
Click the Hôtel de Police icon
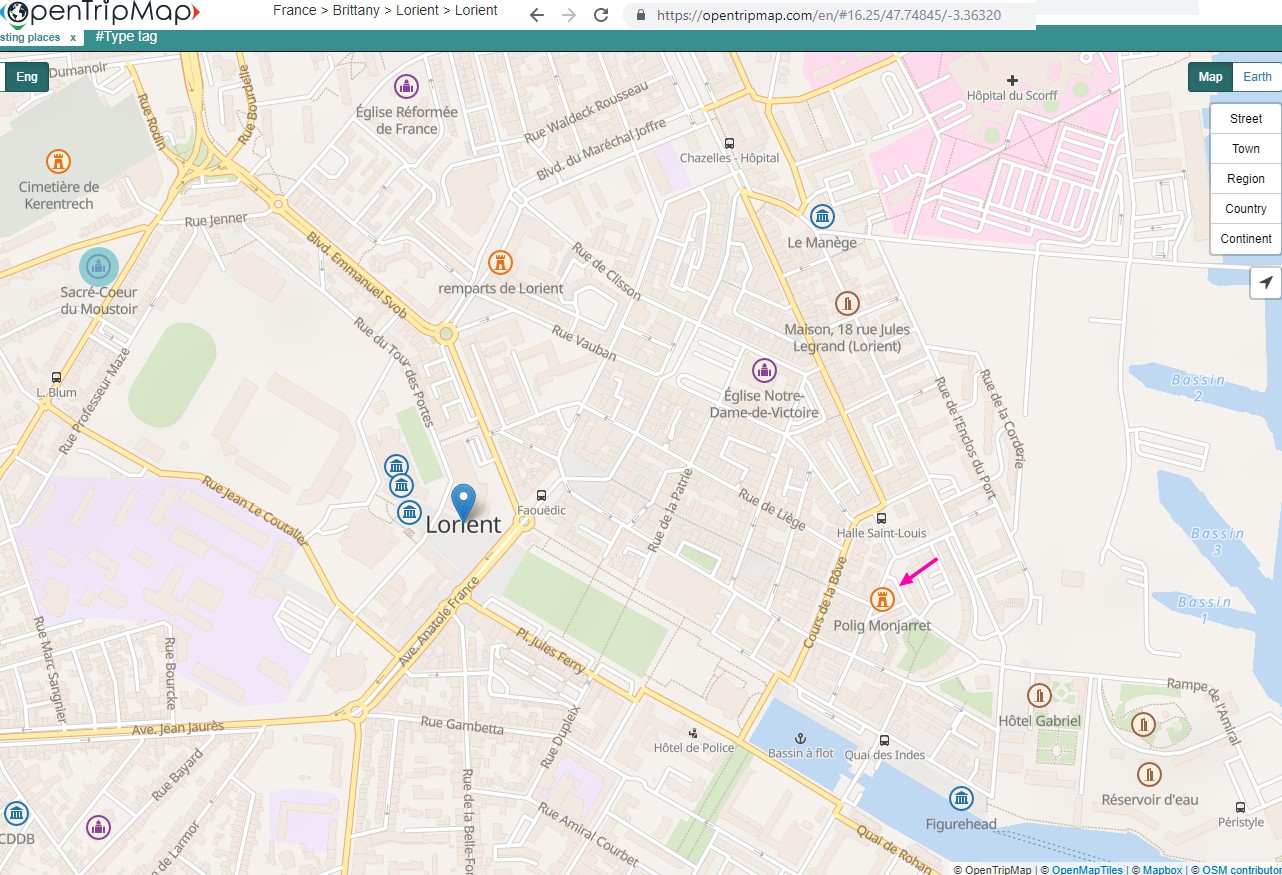click(694, 733)
